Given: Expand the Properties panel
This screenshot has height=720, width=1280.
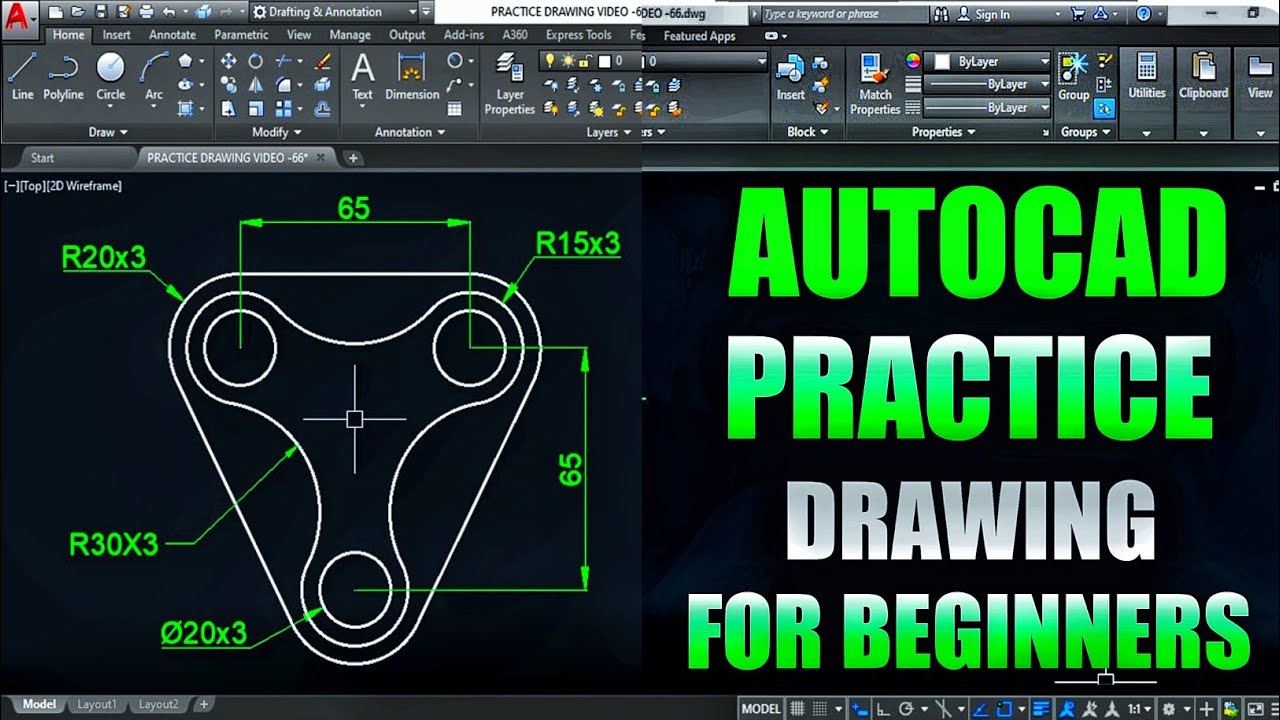Looking at the screenshot, I should (943, 132).
